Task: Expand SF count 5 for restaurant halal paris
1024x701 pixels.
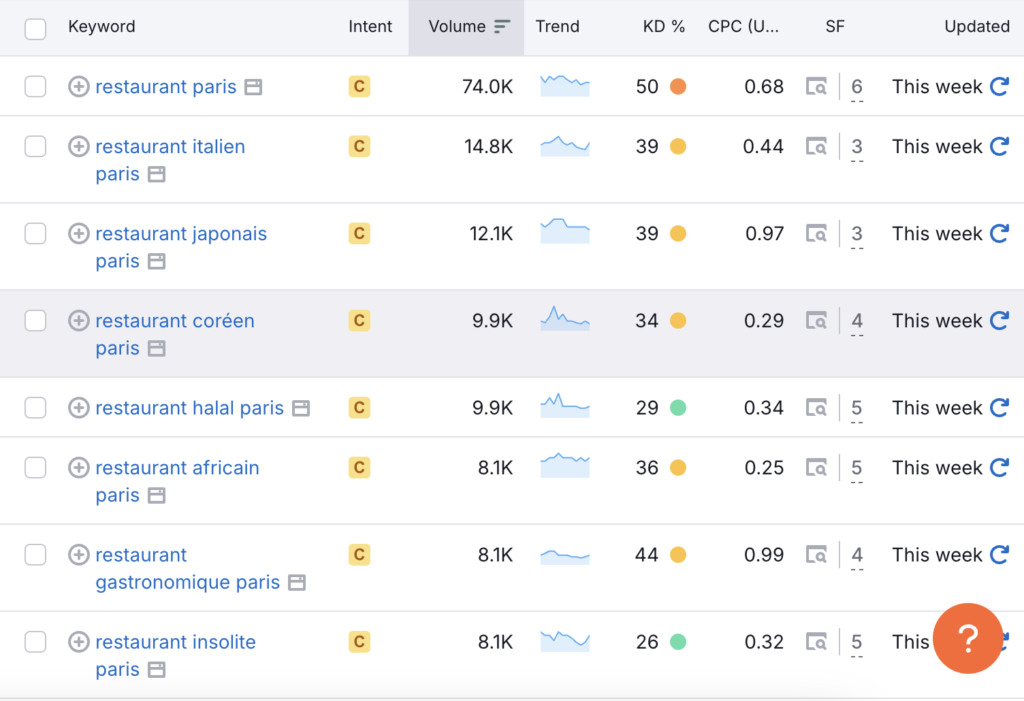Action: click(857, 409)
